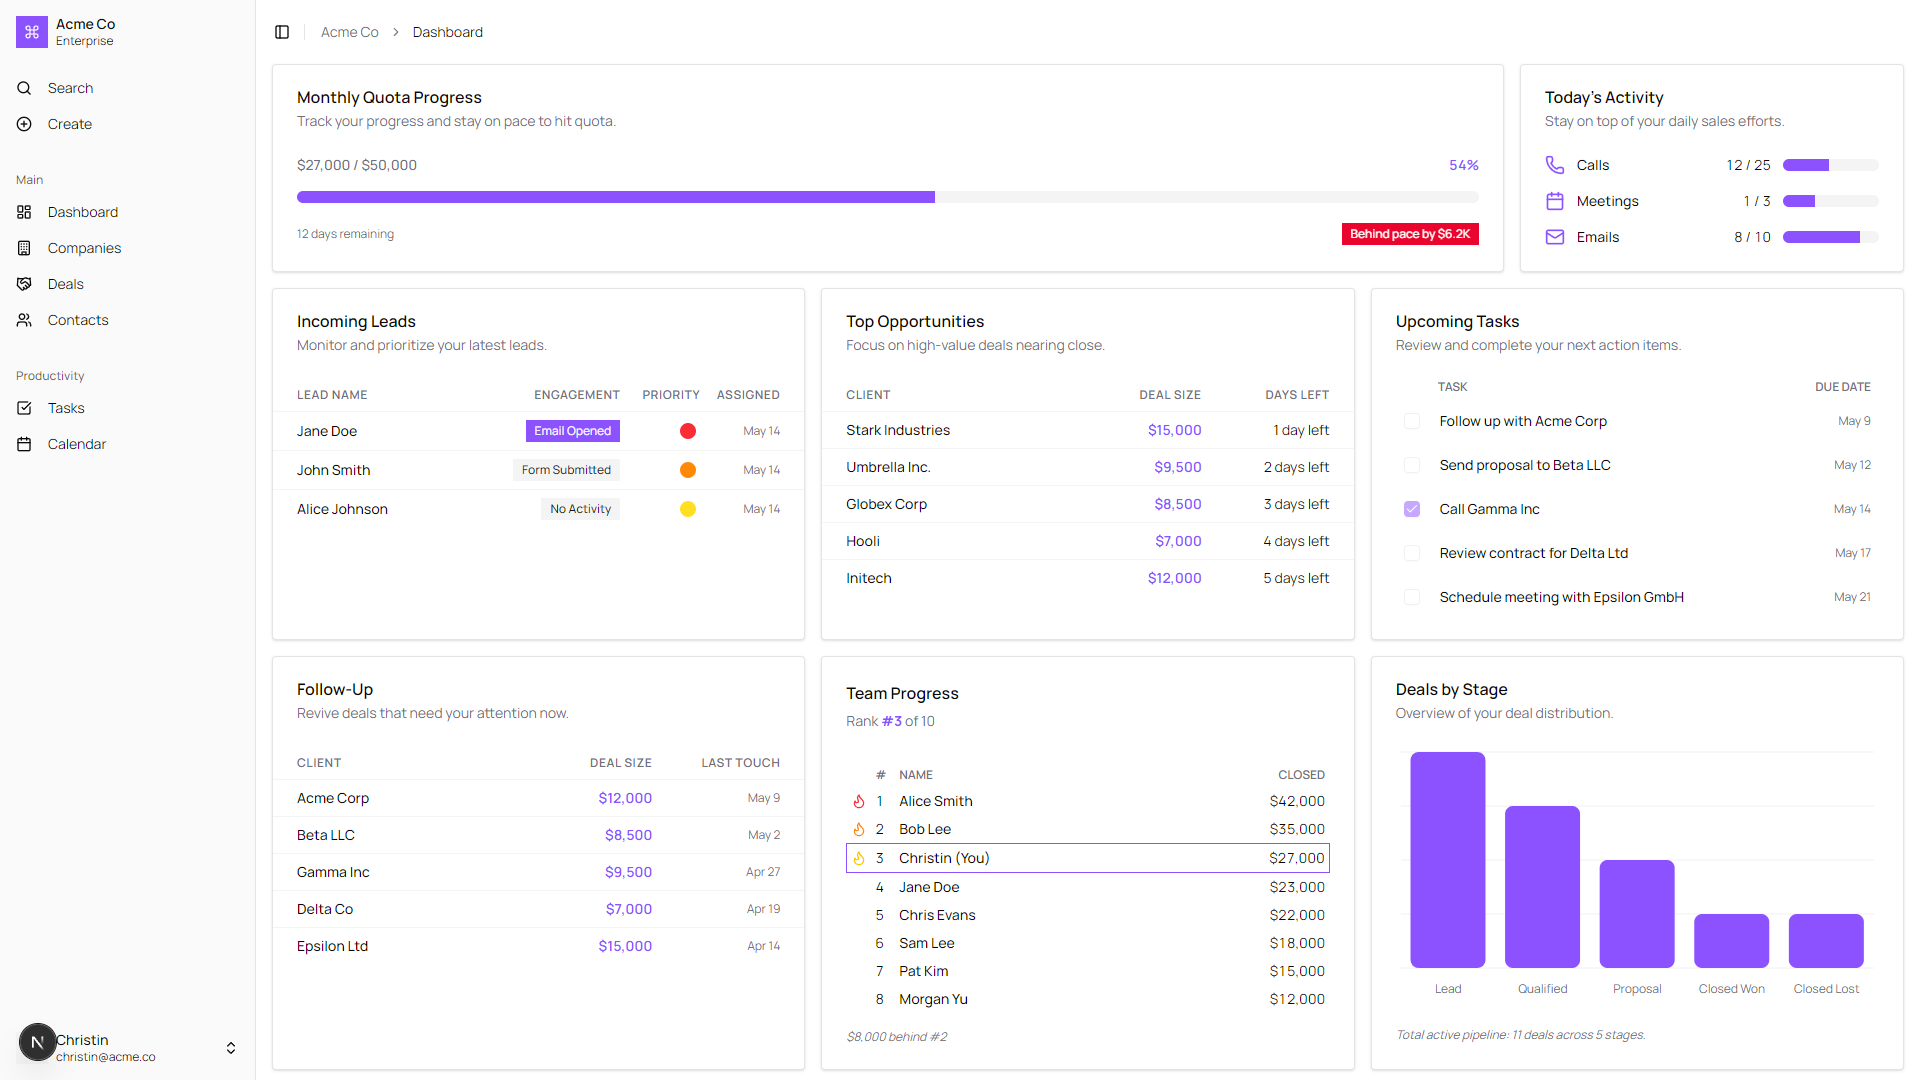The width and height of the screenshot is (1920, 1080).
Task: Uncheck the Call Gamma Inc task
Action: click(1412, 509)
